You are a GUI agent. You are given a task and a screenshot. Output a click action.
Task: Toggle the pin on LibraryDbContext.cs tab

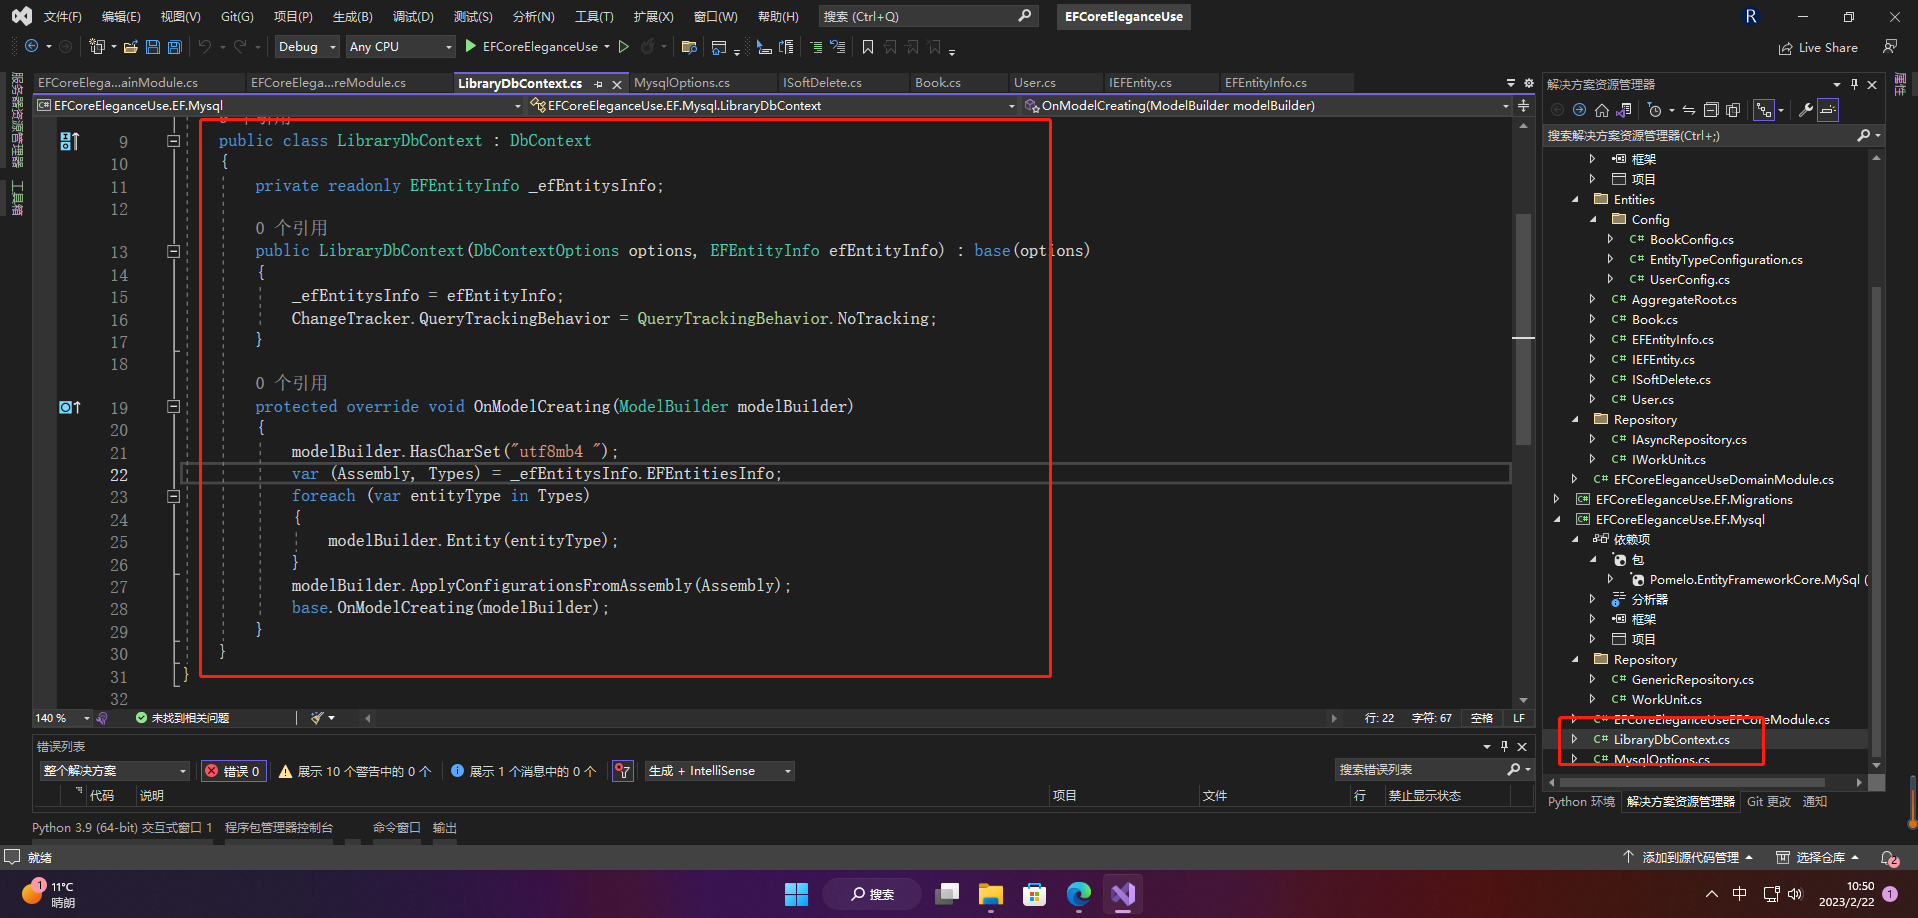(598, 84)
